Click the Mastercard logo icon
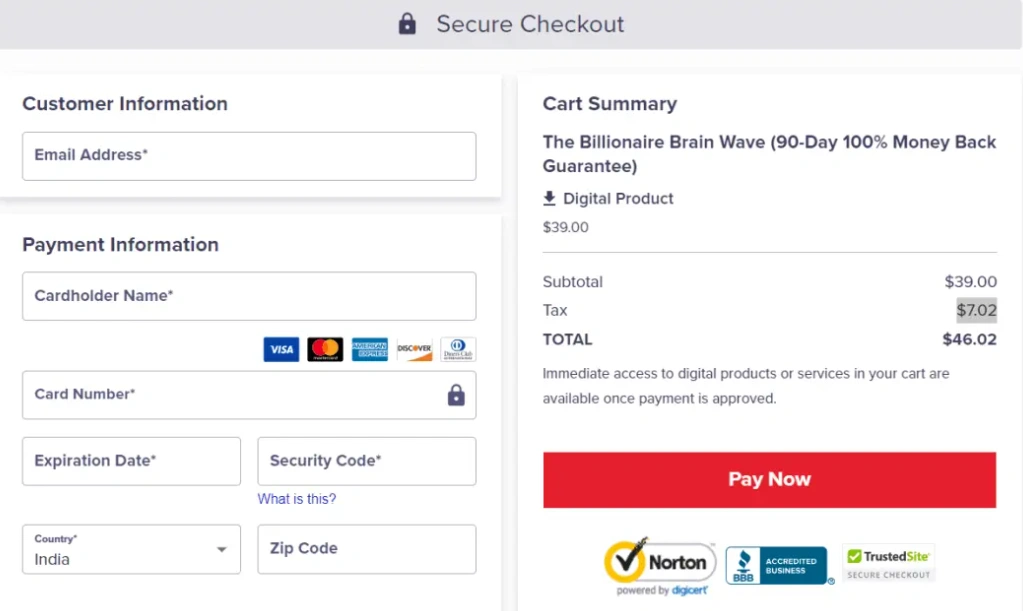Image resolution: width=1023 pixels, height=611 pixels. click(325, 349)
